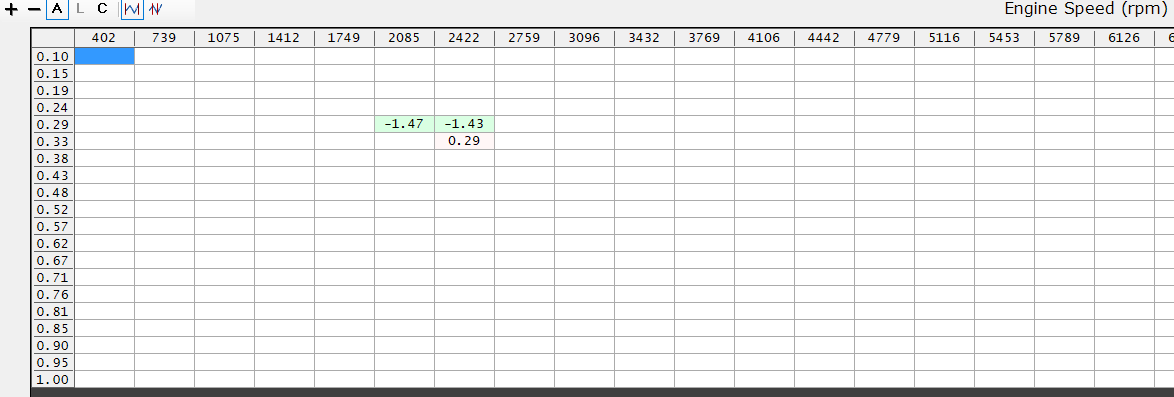
Task: Select the highlighted cell at 402 rpm, 0.10
Action: point(105,56)
